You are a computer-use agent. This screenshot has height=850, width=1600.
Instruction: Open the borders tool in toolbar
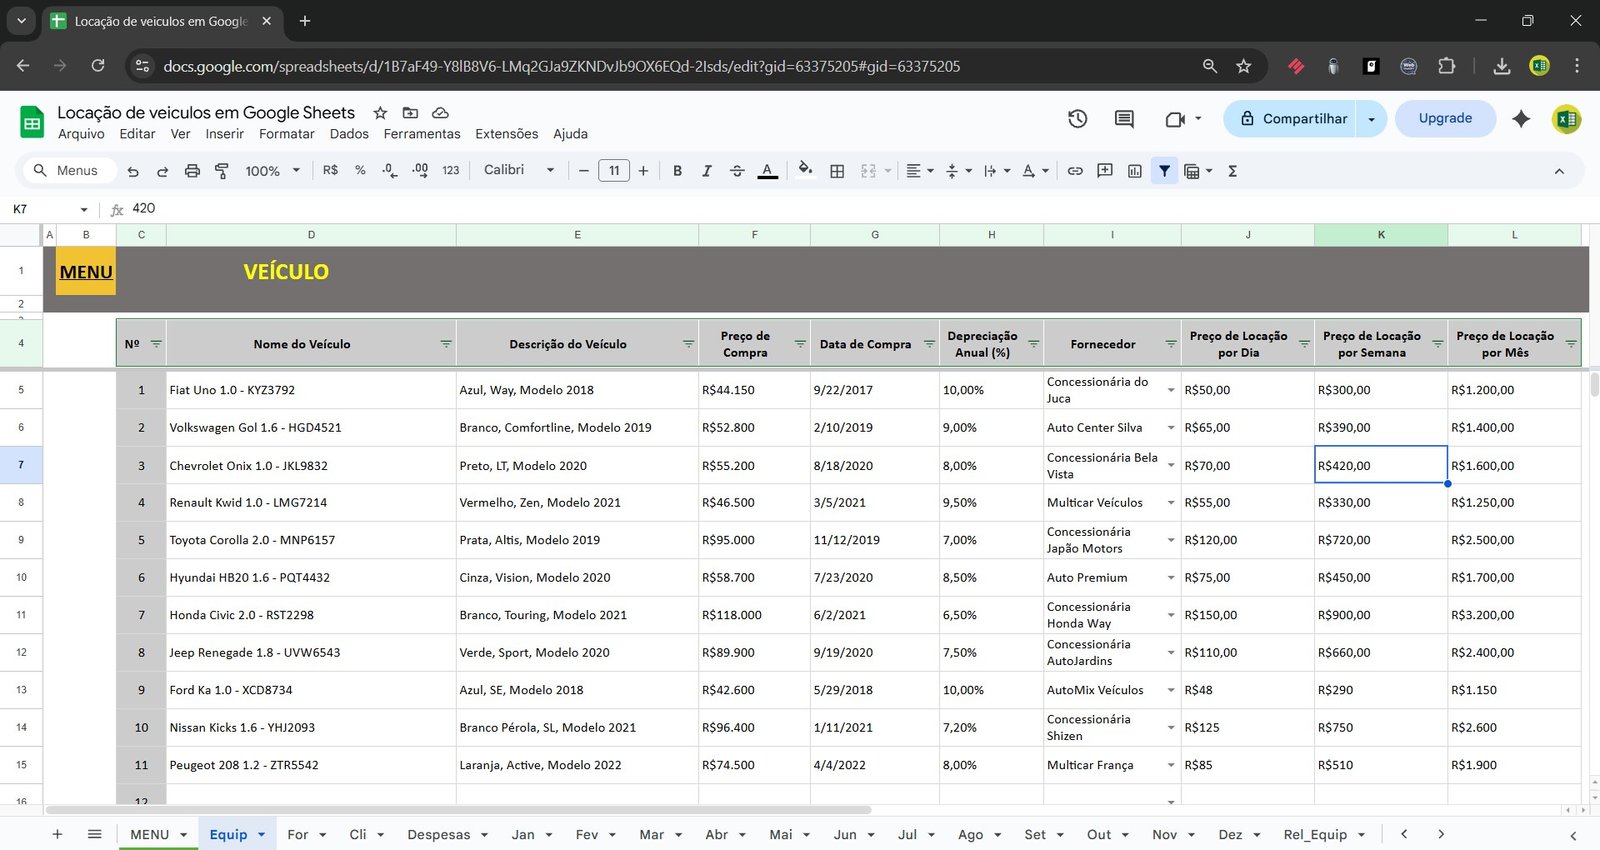(837, 171)
